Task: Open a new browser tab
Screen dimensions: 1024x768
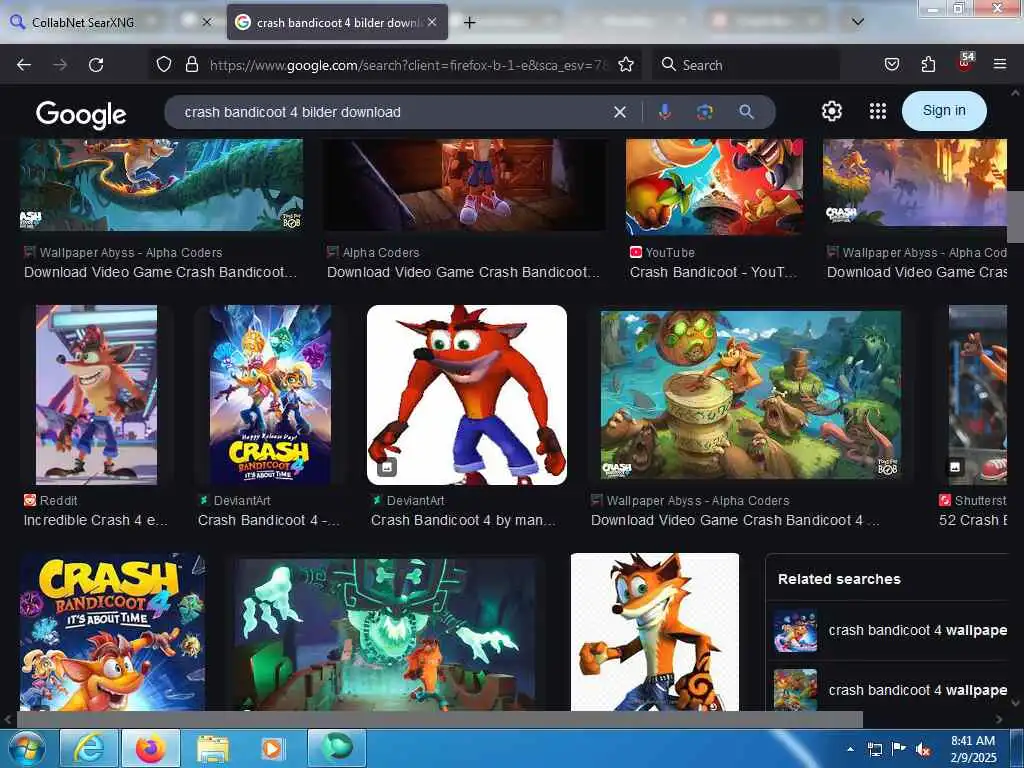Action: coord(469,23)
